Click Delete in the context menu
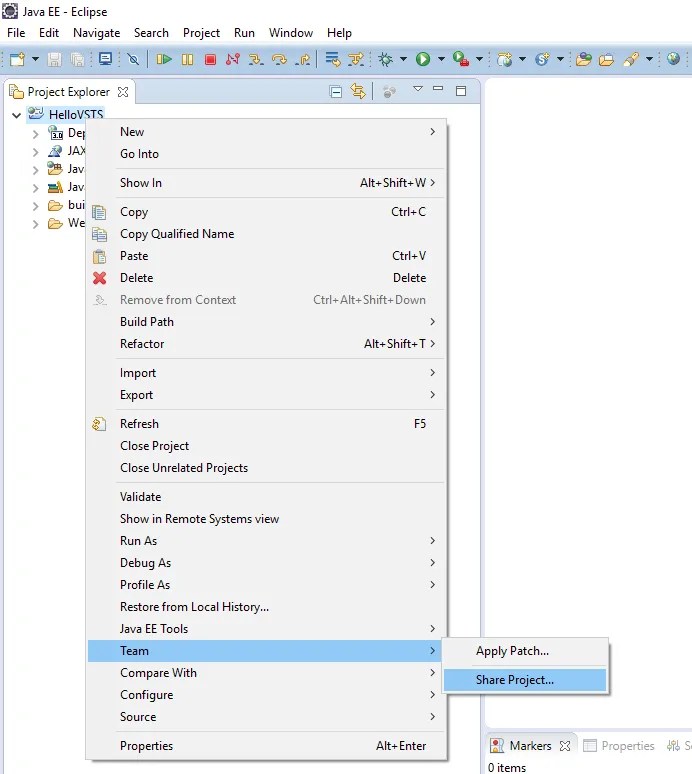The width and height of the screenshot is (692, 774). coord(267,278)
